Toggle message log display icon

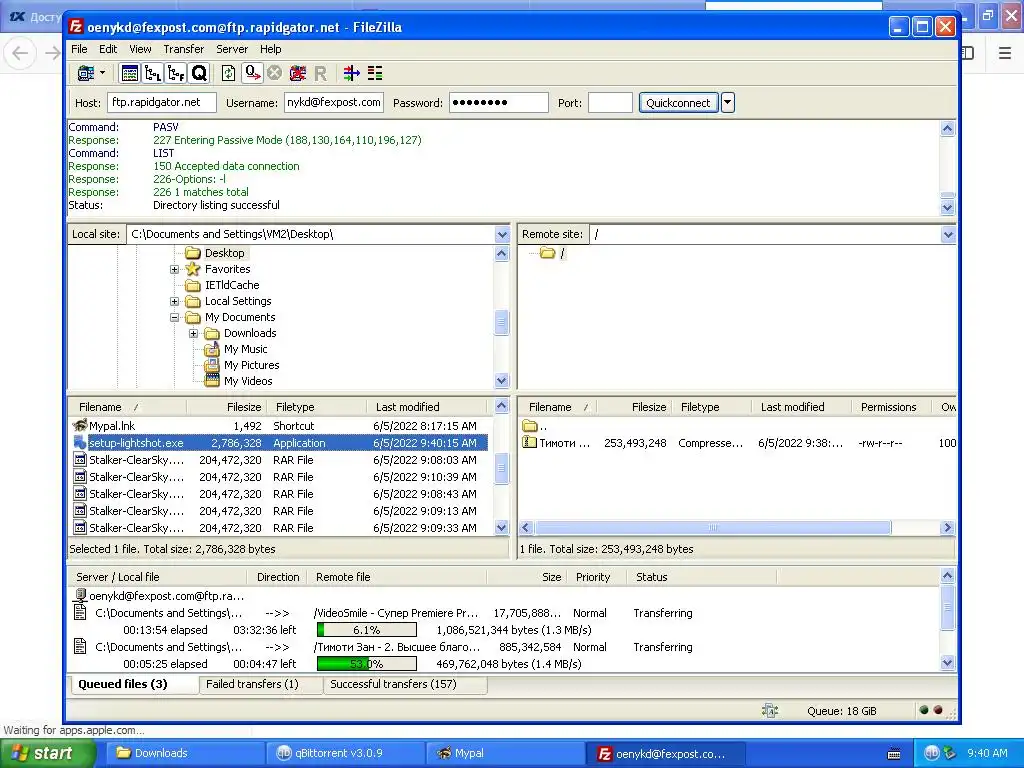click(x=130, y=73)
